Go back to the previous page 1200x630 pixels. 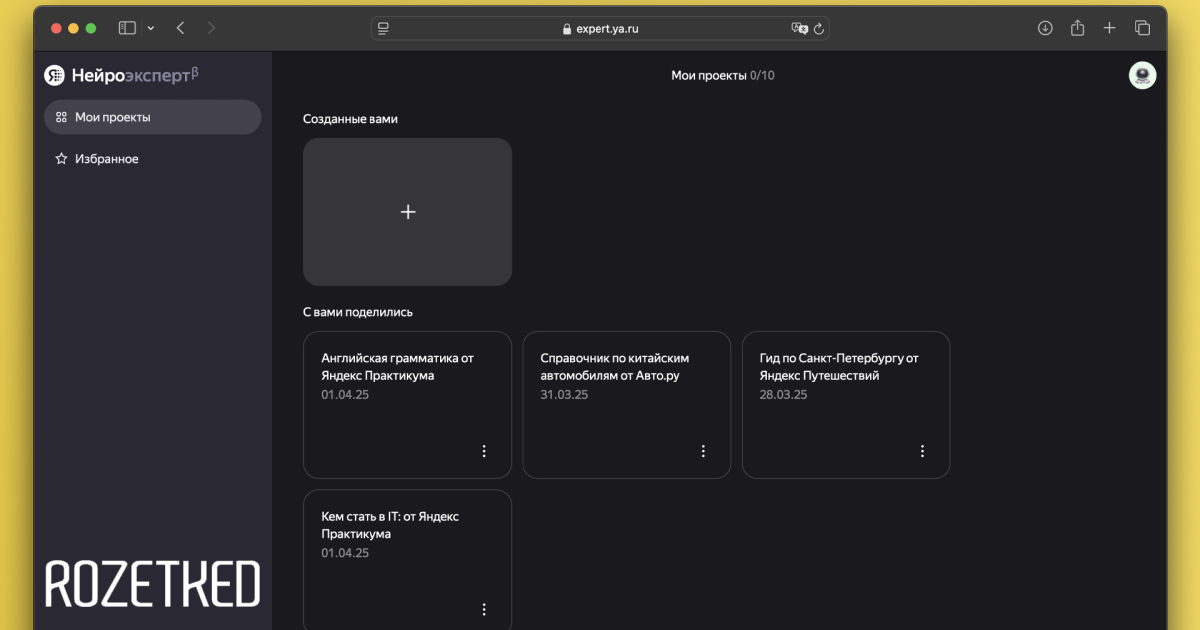[180, 28]
